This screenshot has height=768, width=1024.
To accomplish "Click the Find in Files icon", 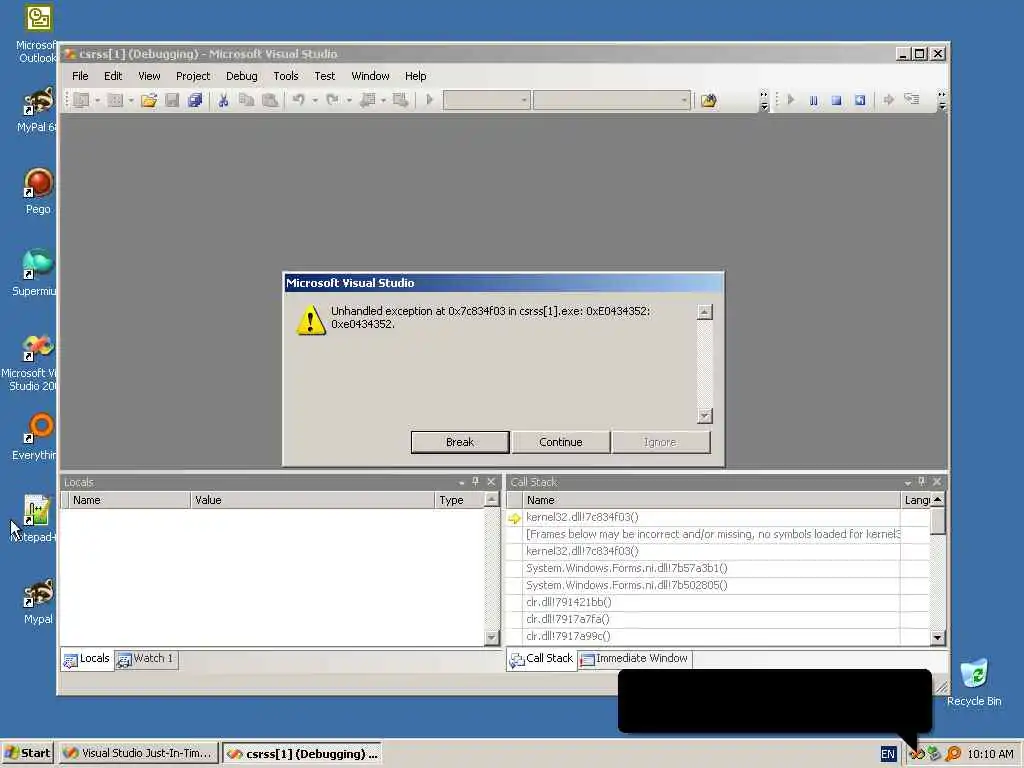I will click(709, 100).
